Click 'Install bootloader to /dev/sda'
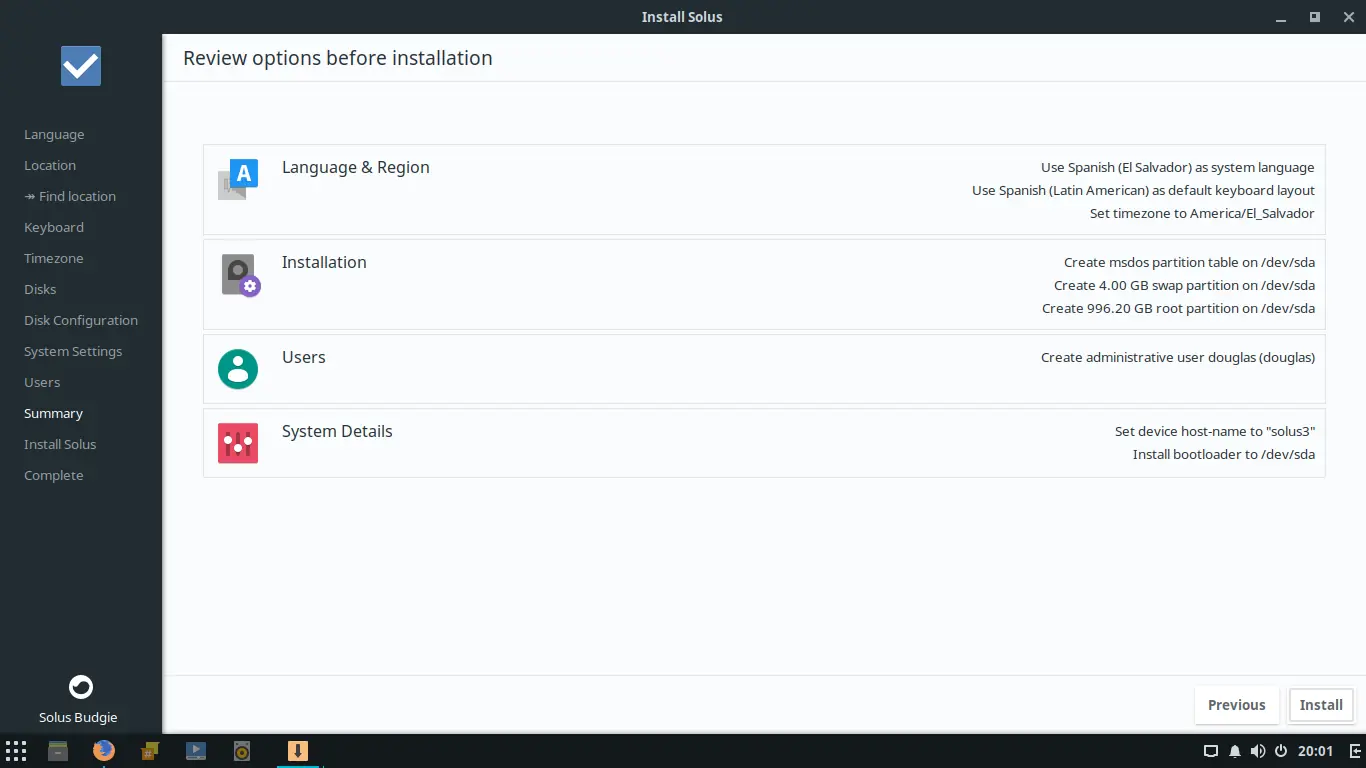Image resolution: width=1366 pixels, height=768 pixels. pyautogui.click(x=1224, y=455)
